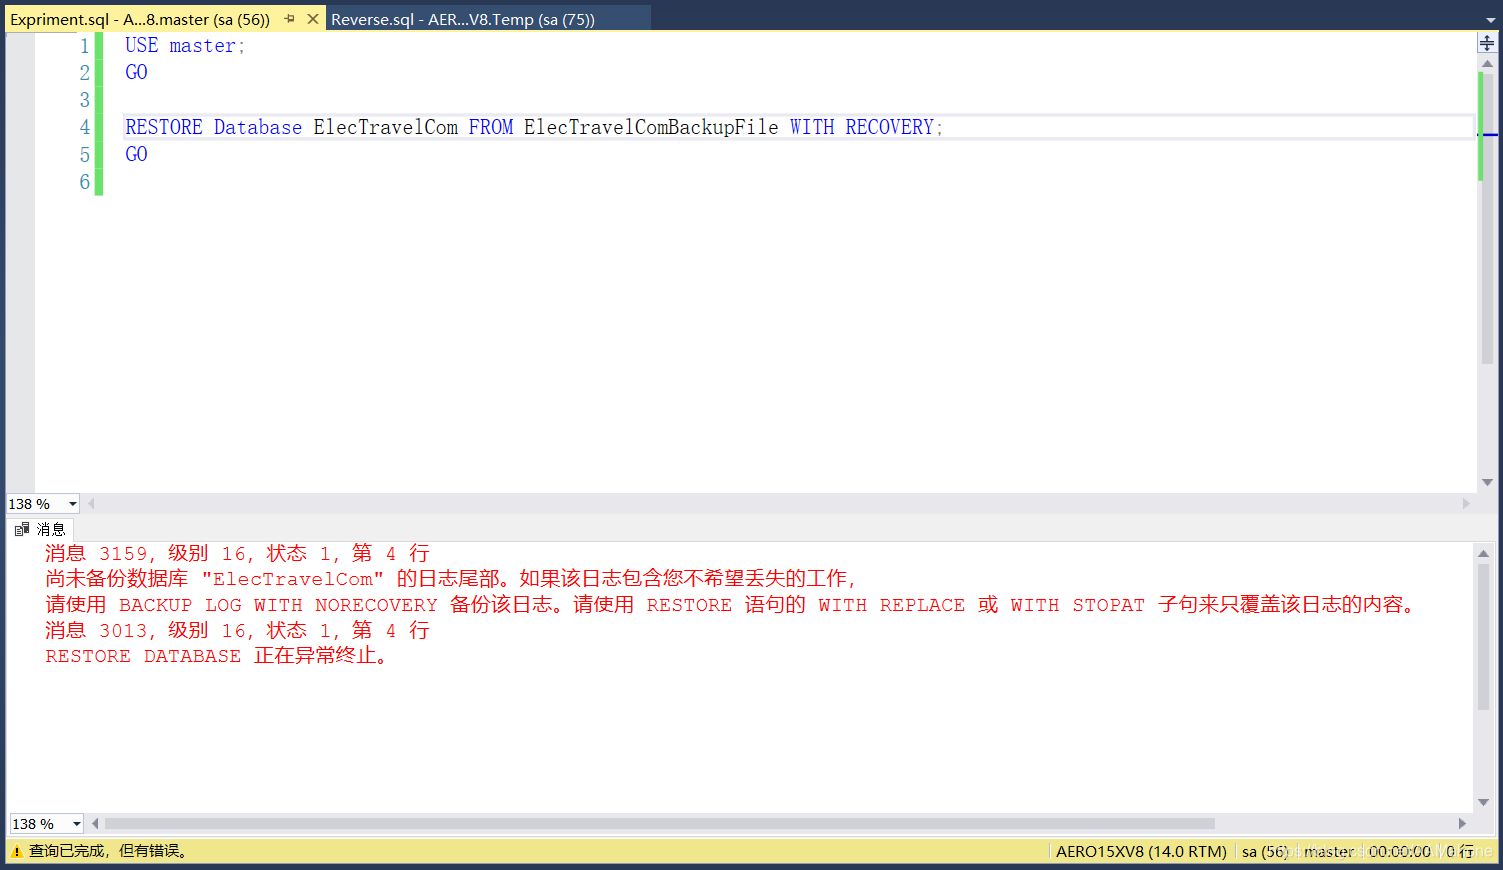Image resolution: width=1503 pixels, height=870 pixels.
Task: Click the messages horizontal scrollbar thumb
Action: pyautogui.click(x=660, y=824)
